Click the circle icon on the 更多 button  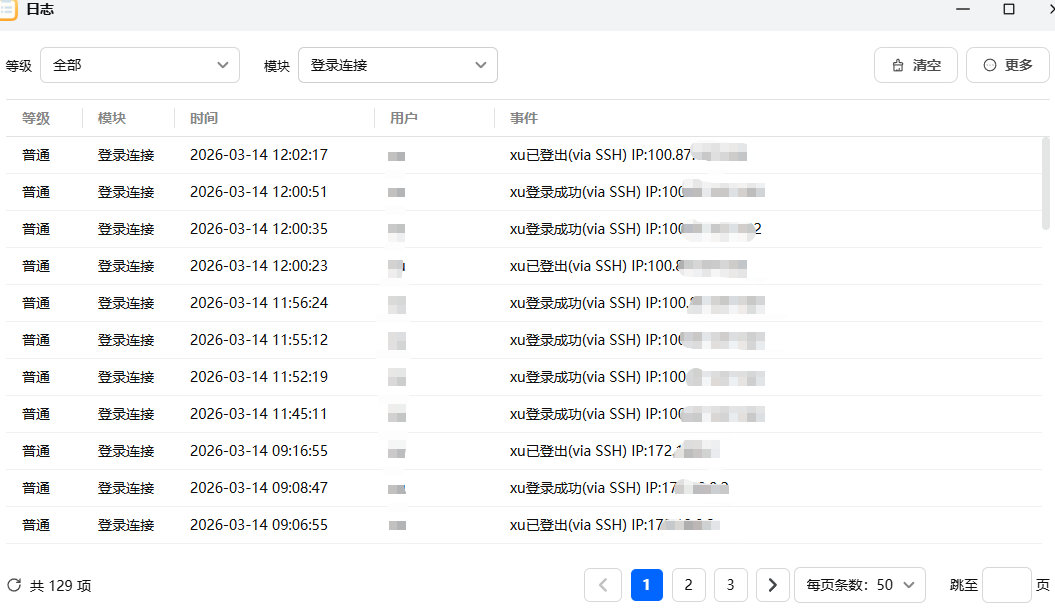[989, 64]
